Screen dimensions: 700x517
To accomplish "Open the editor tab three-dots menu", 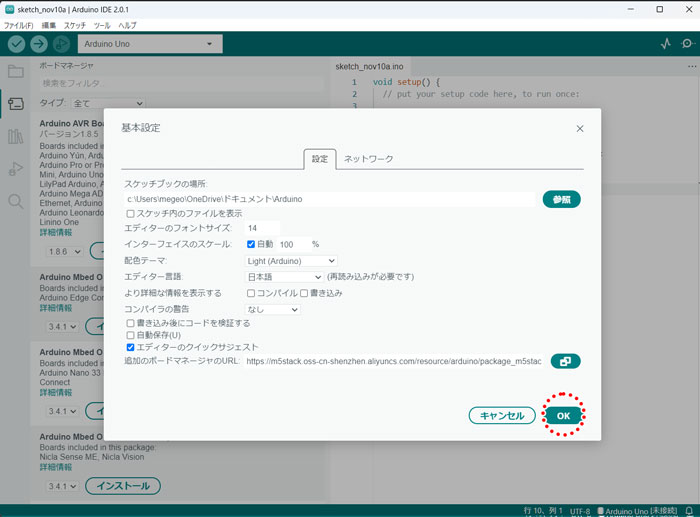I will click(692, 67).
